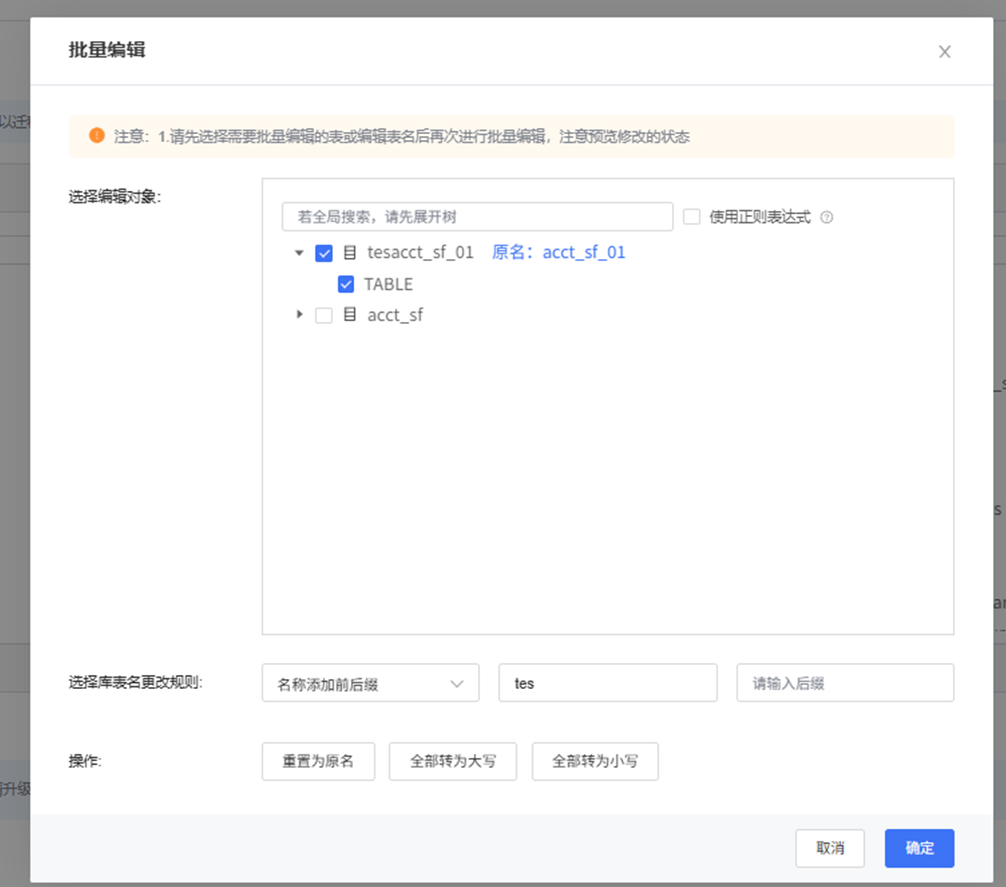The width and height of the screenshot is (1006, 887).
Task: Click the orange warning notice icon
Action: (x=97, y=135)
